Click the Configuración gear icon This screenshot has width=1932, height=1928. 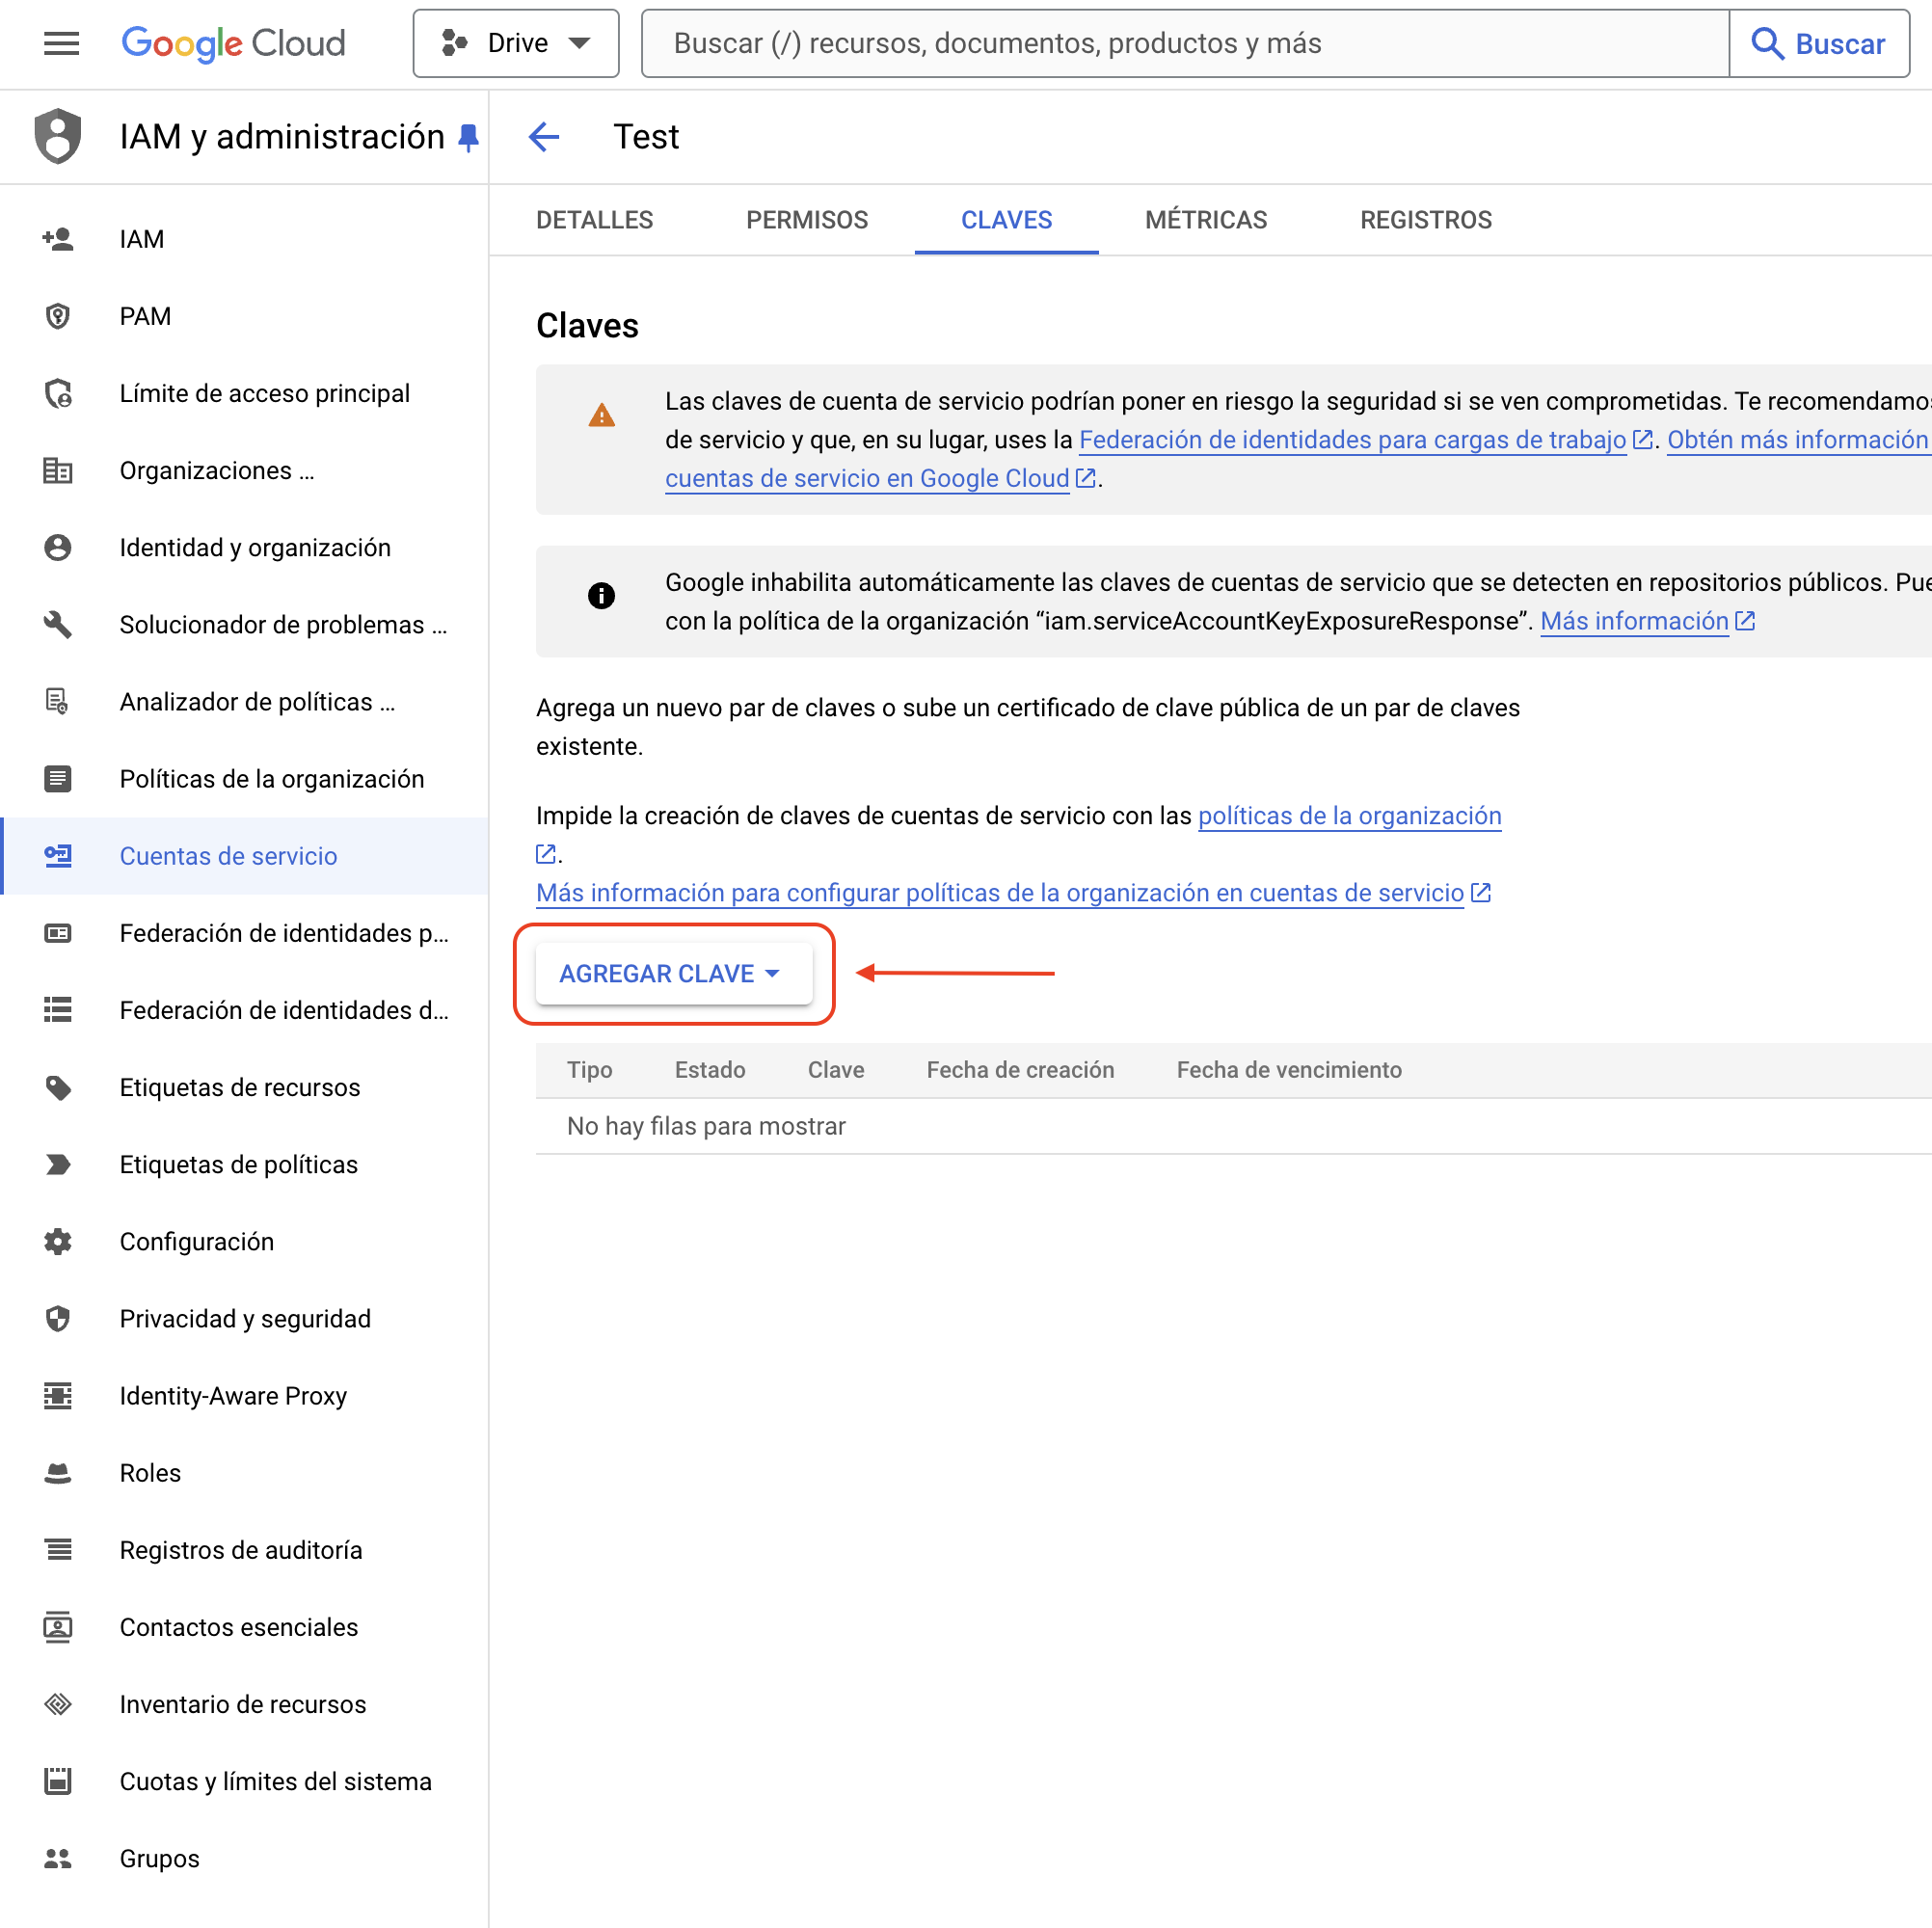(x=58, y=1241)
